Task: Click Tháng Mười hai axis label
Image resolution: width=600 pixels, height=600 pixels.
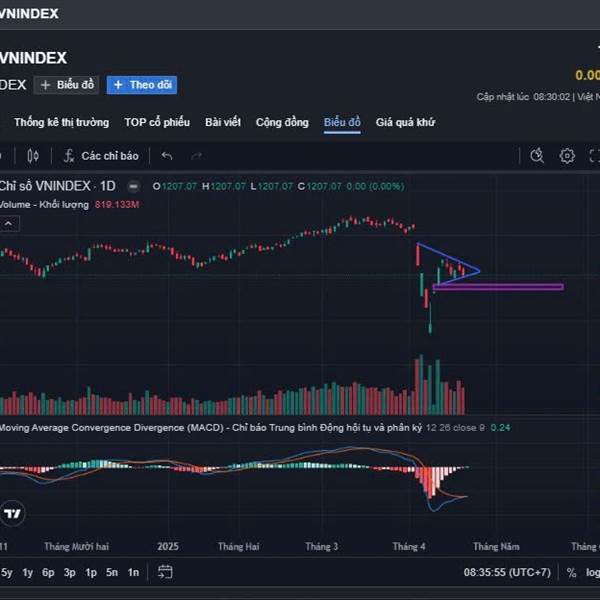Action: [x=77, y=546]
